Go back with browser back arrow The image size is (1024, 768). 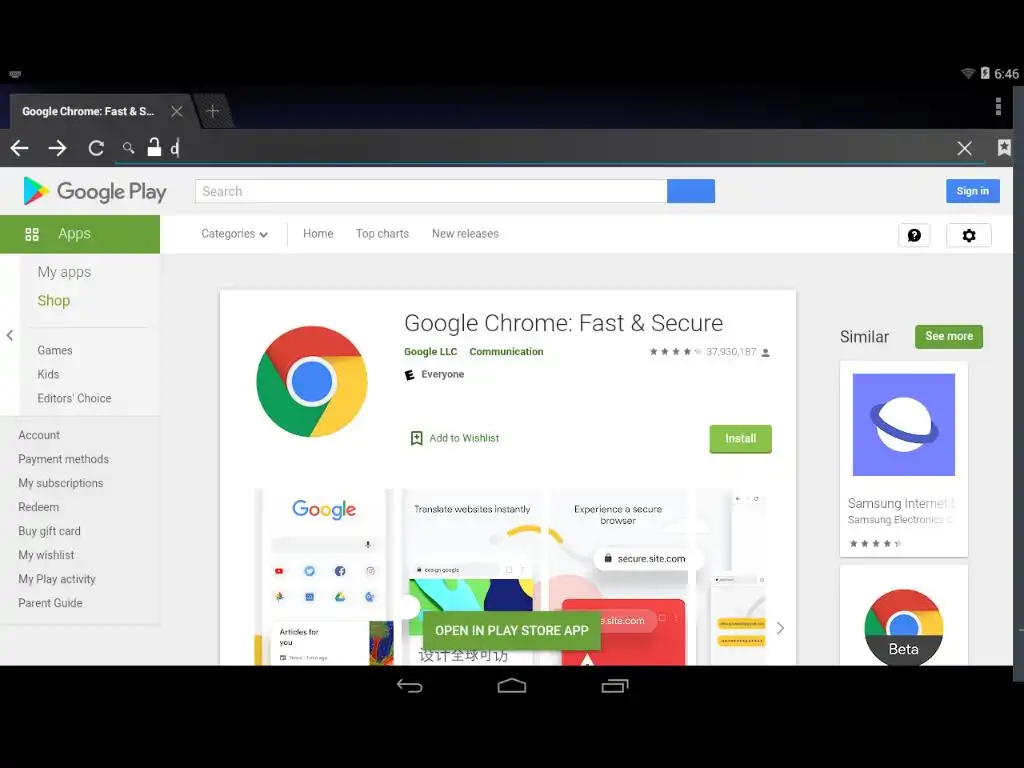pos(20,148)
